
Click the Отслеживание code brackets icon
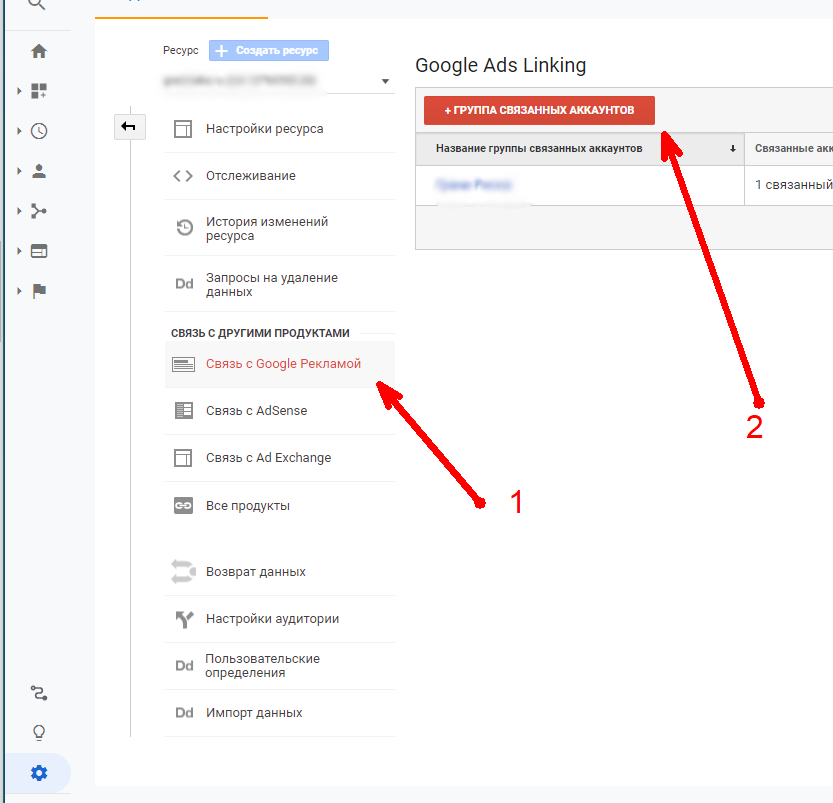183,176
